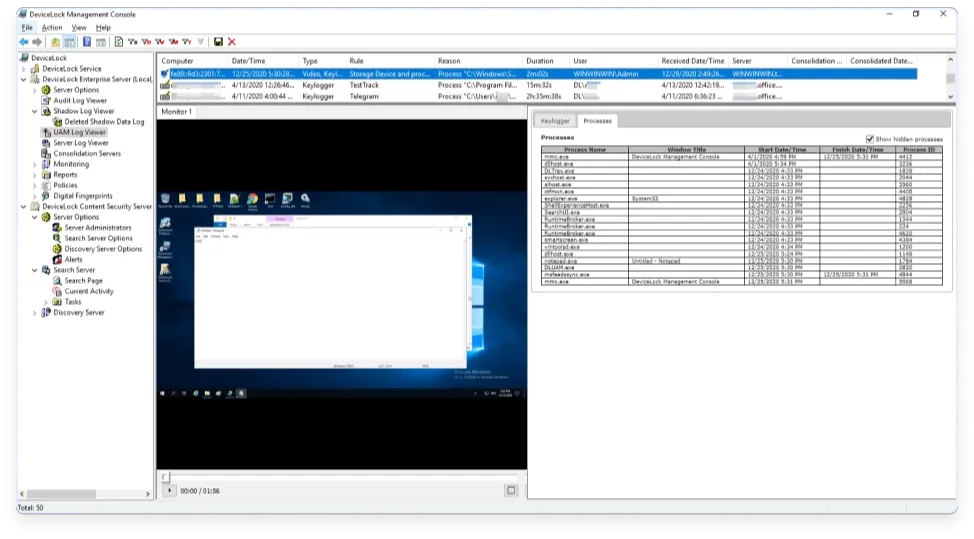
Task: Collapse DeviceLock Content Security Server node
Action: (24, 206)
